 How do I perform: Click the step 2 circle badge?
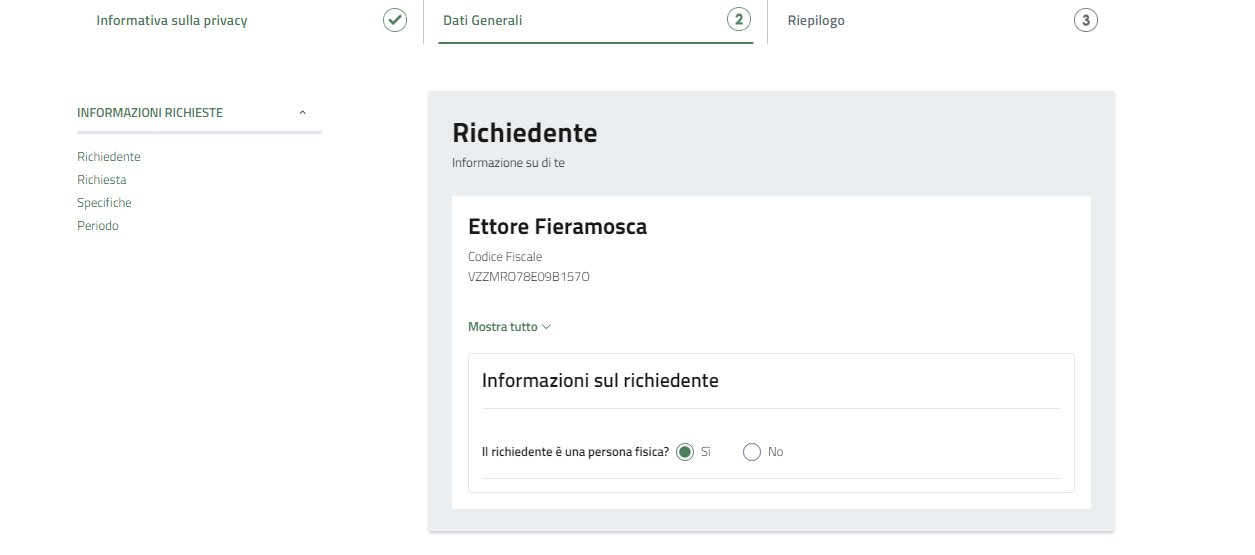[x=738, y=20]
